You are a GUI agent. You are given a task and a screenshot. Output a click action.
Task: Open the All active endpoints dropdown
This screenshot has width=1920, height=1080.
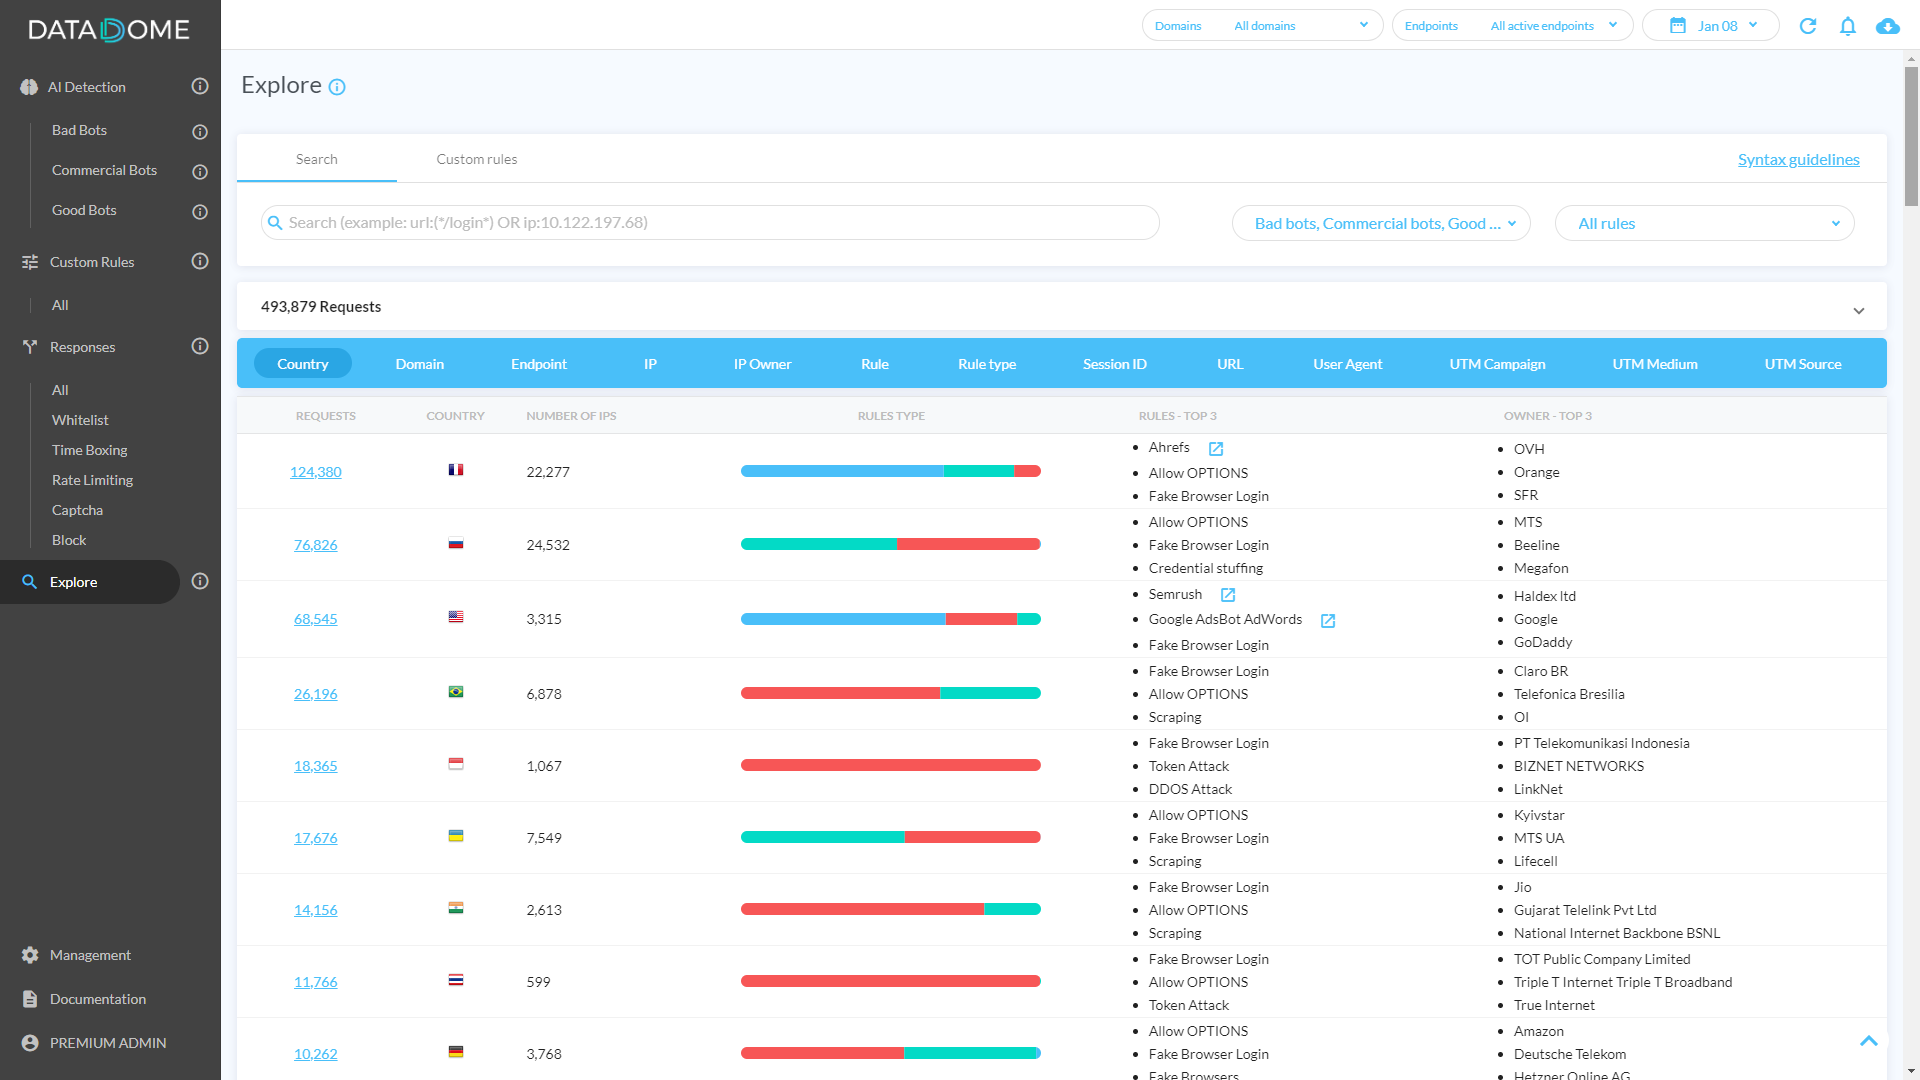(x=1512, y=25)
